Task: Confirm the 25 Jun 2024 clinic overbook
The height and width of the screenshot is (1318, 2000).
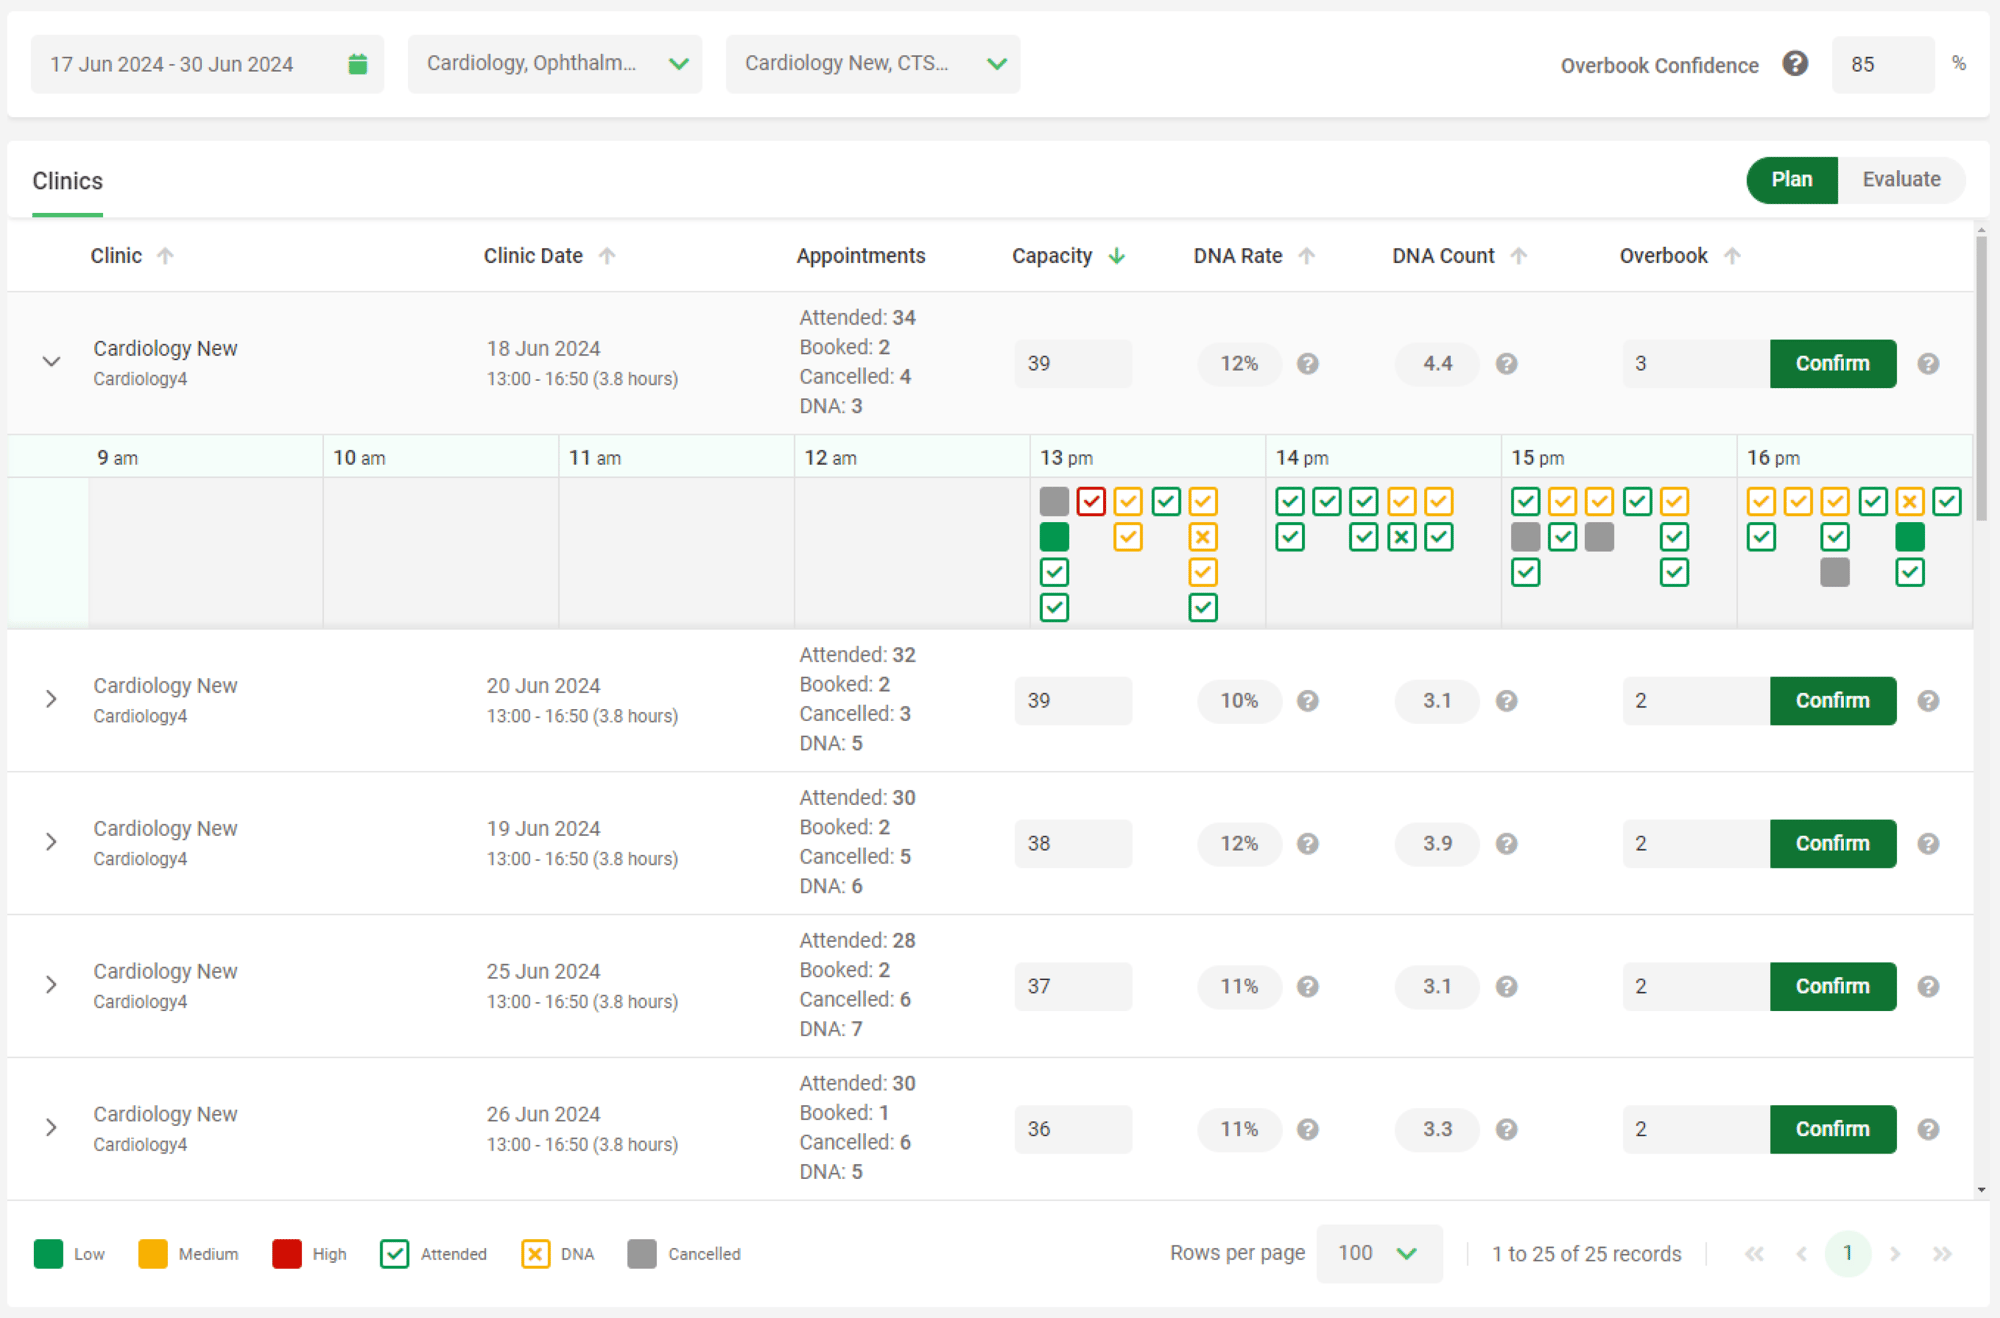Action: [x=1831, y=986]
